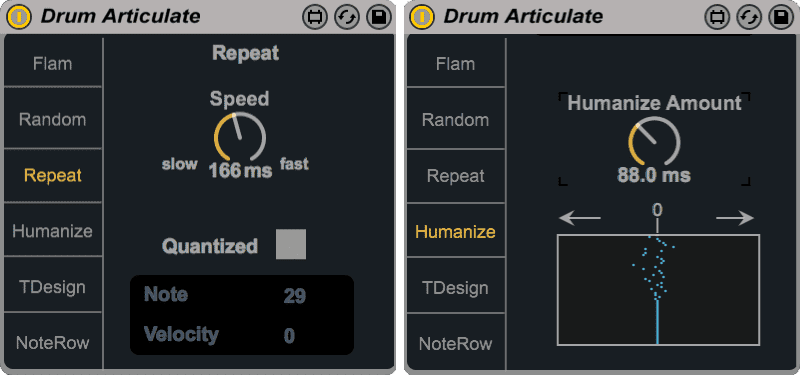Click the Speed knob dial
This screenshot has width=800, height=375.
click(x=240, y=138)
